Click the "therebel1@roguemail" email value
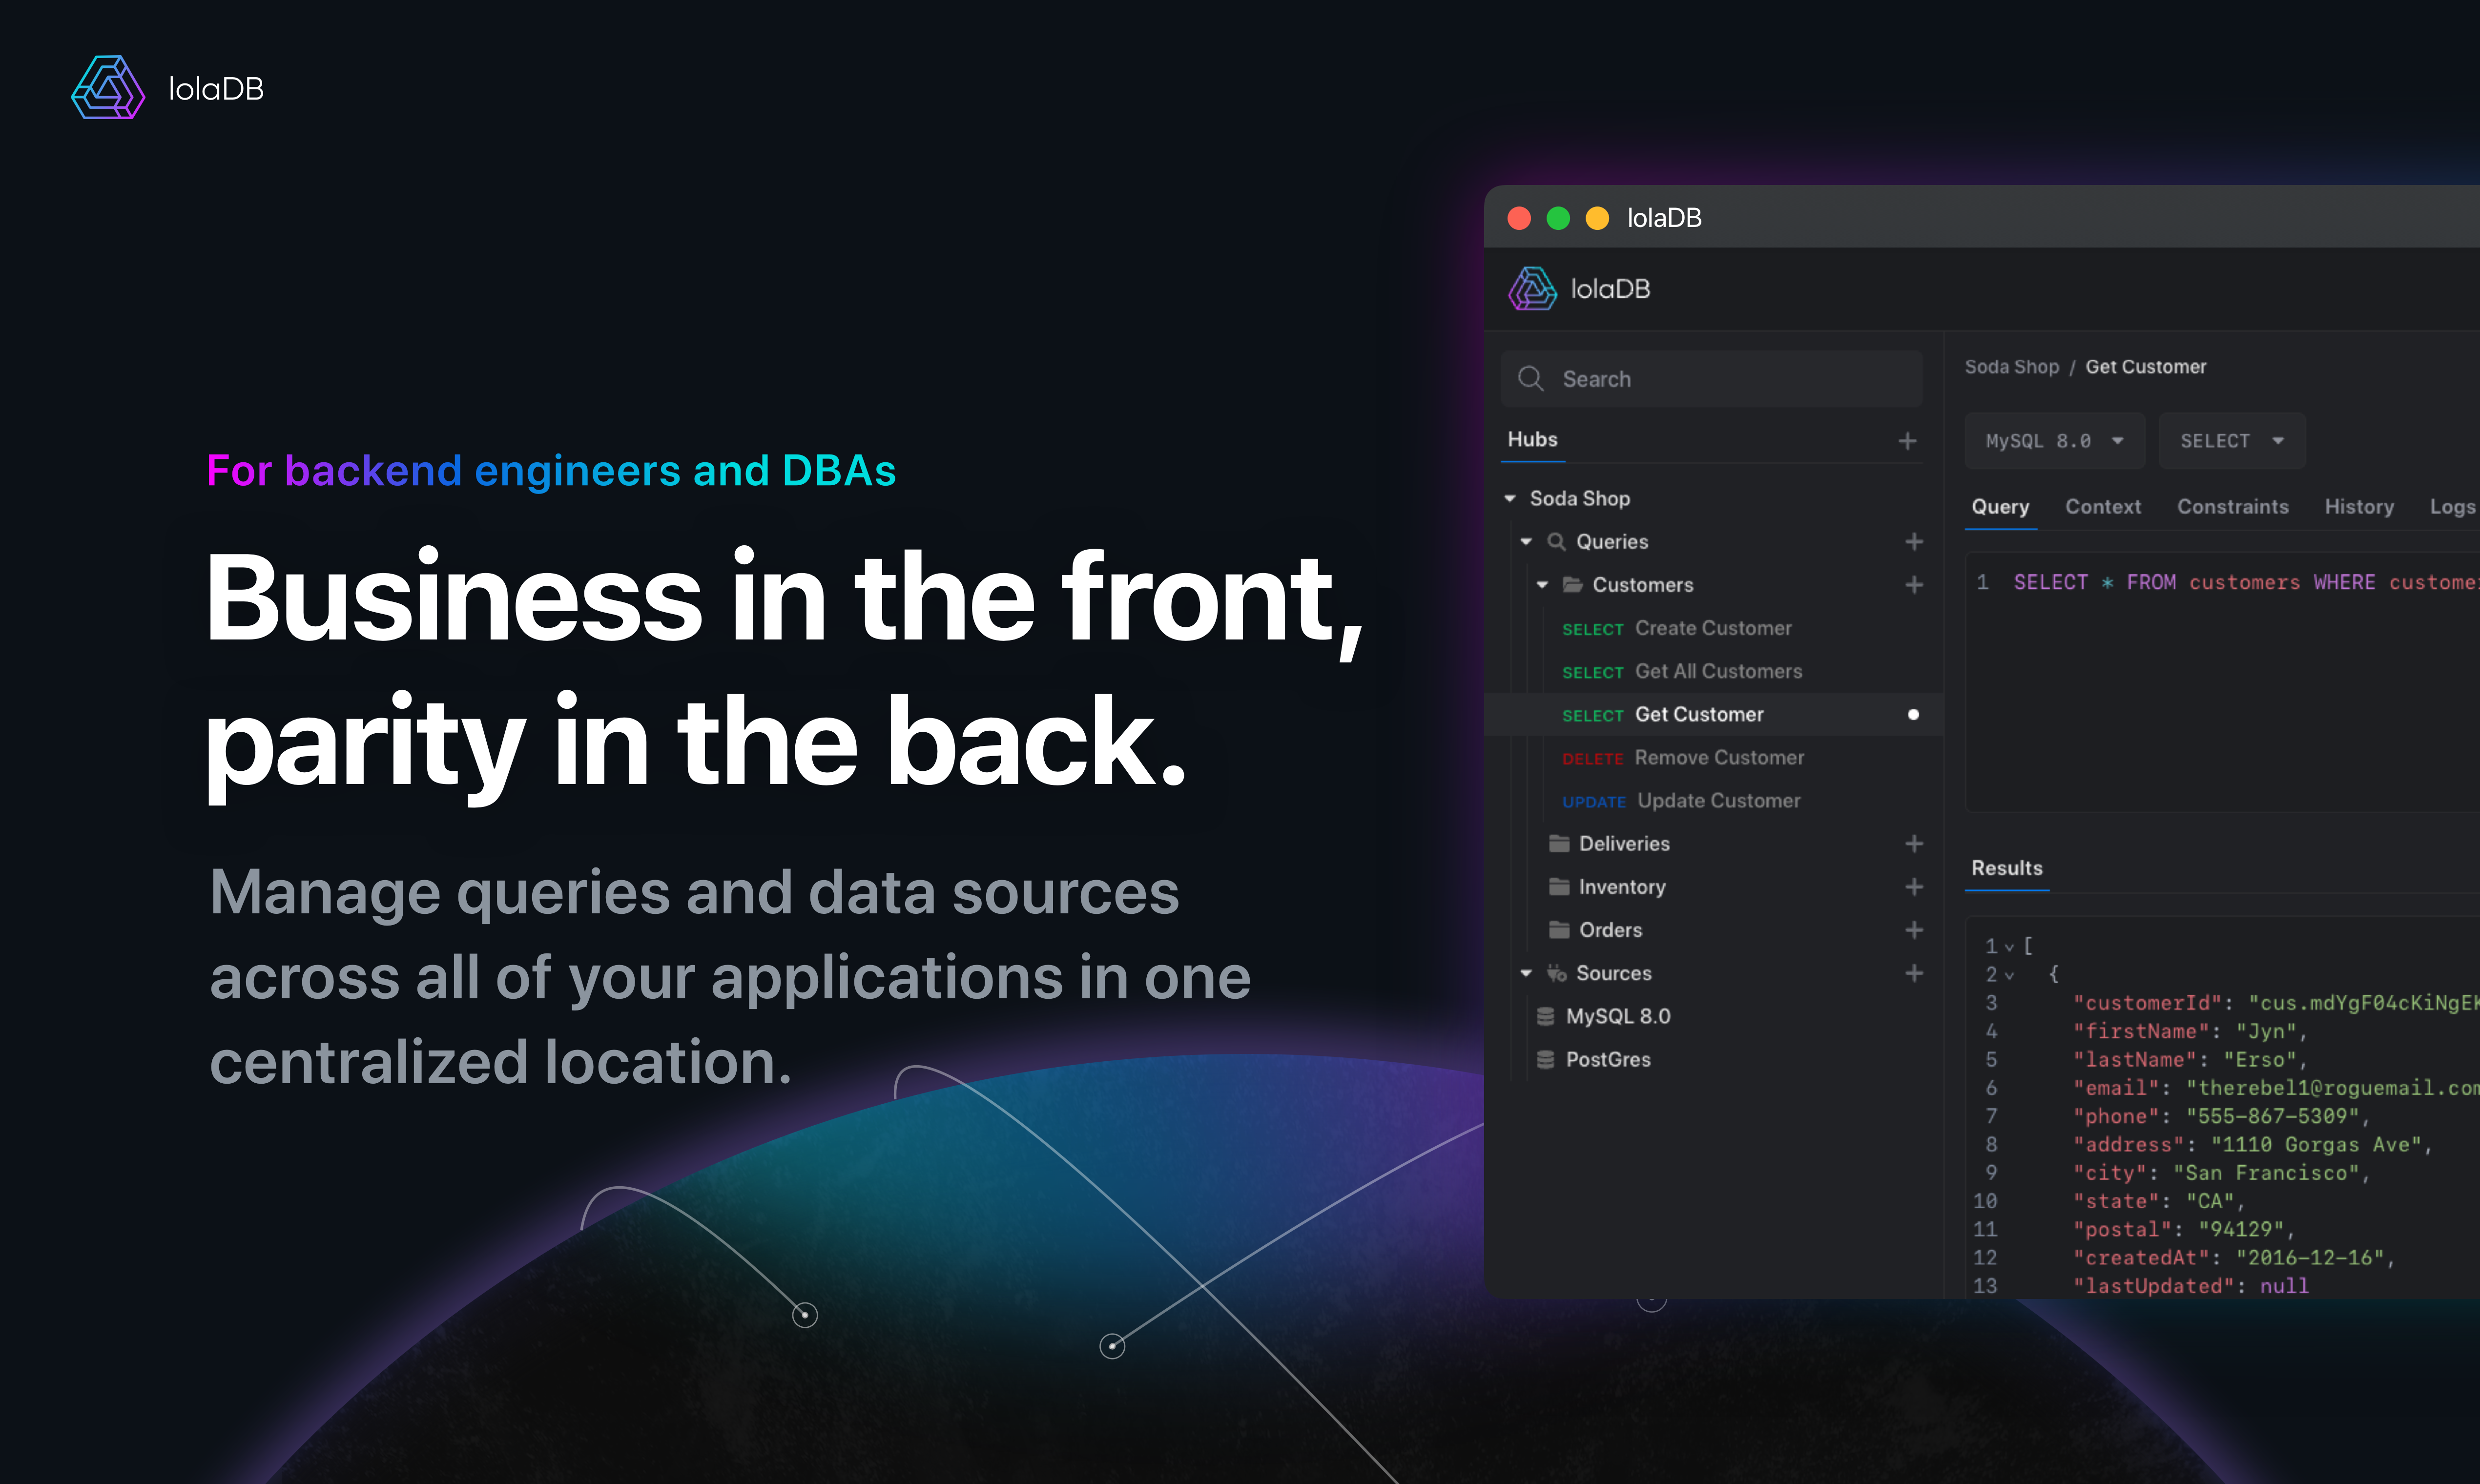This screenshot has height=1484, width=2480. [x=2332, y=1088]
